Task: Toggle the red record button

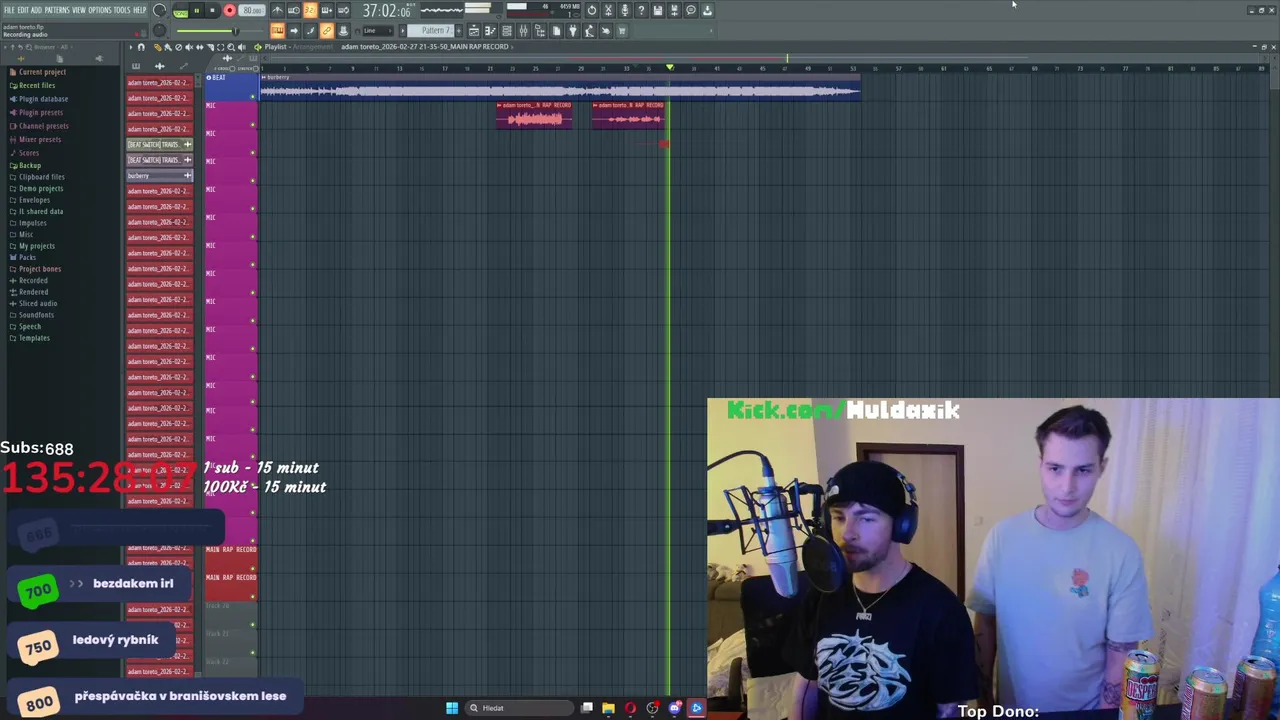Action: (229, 10)
